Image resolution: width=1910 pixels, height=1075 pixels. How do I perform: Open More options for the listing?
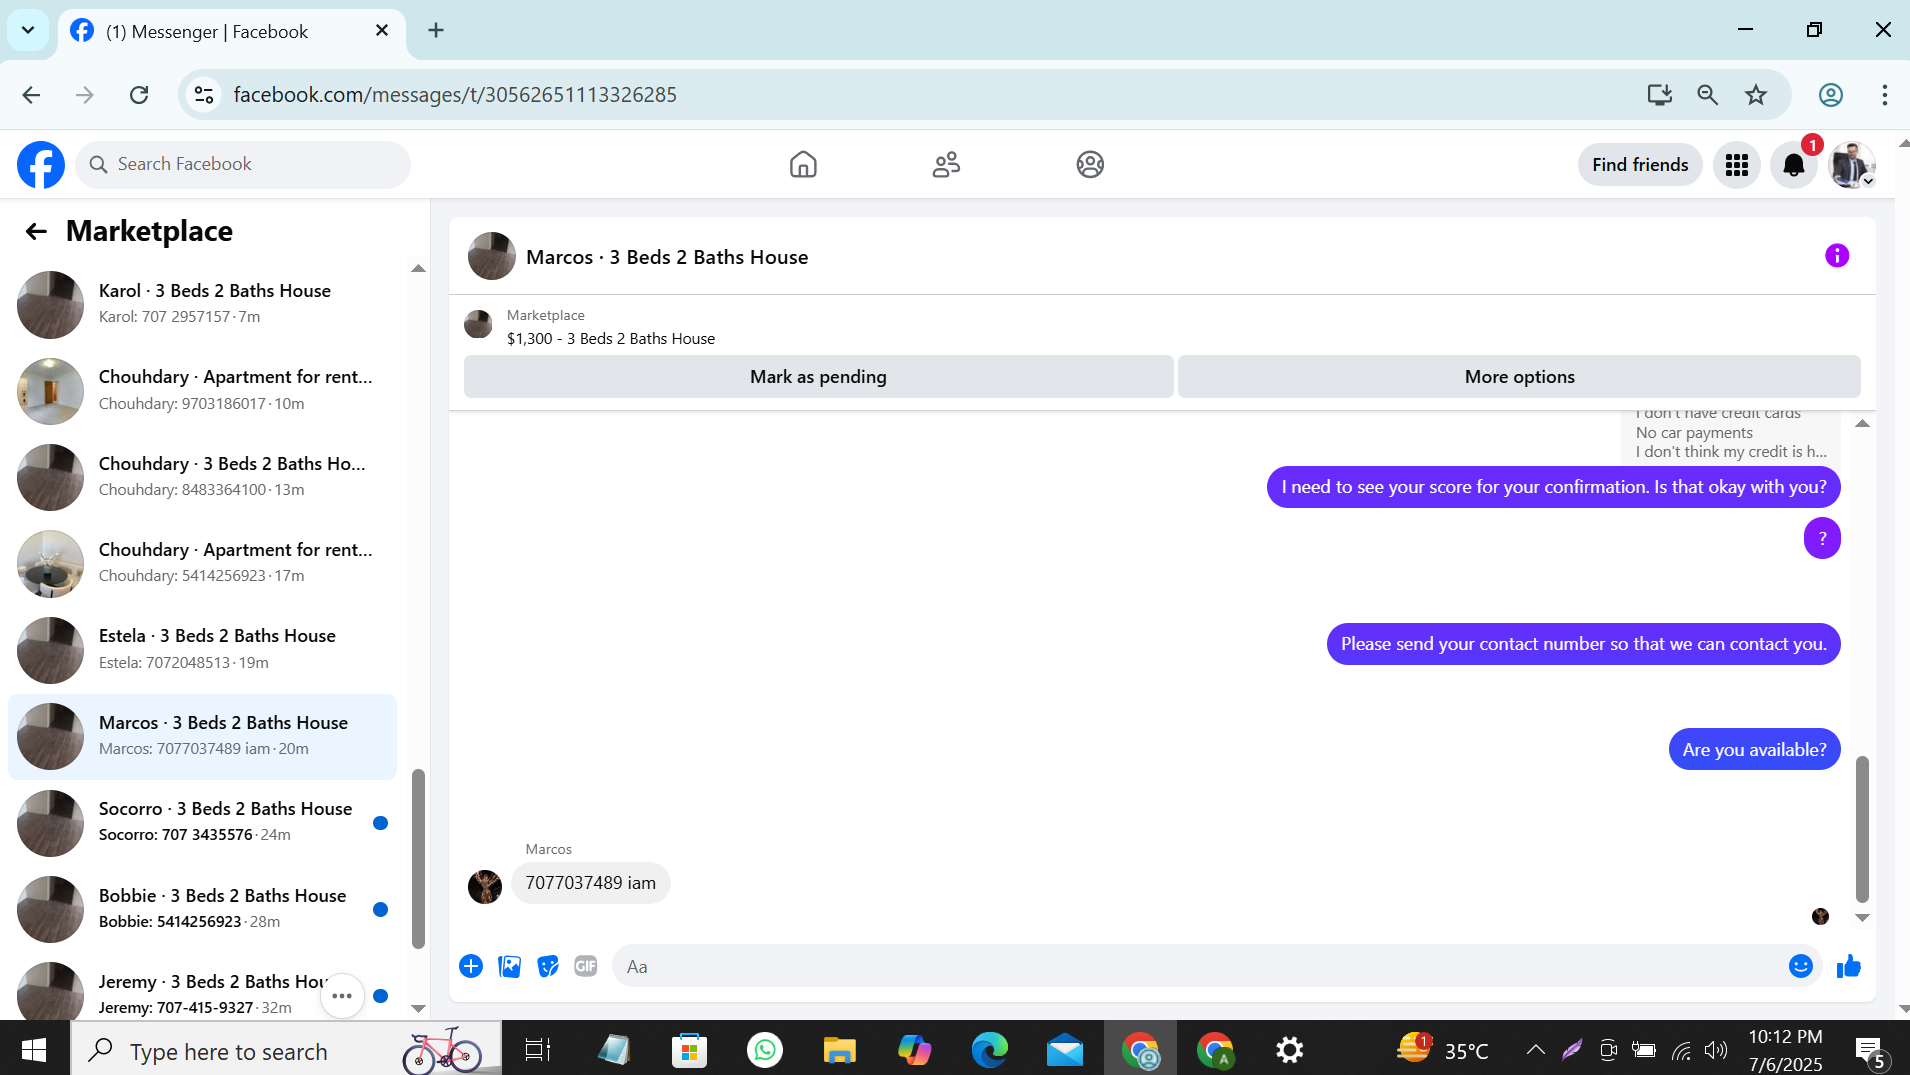coord(1519,377)
